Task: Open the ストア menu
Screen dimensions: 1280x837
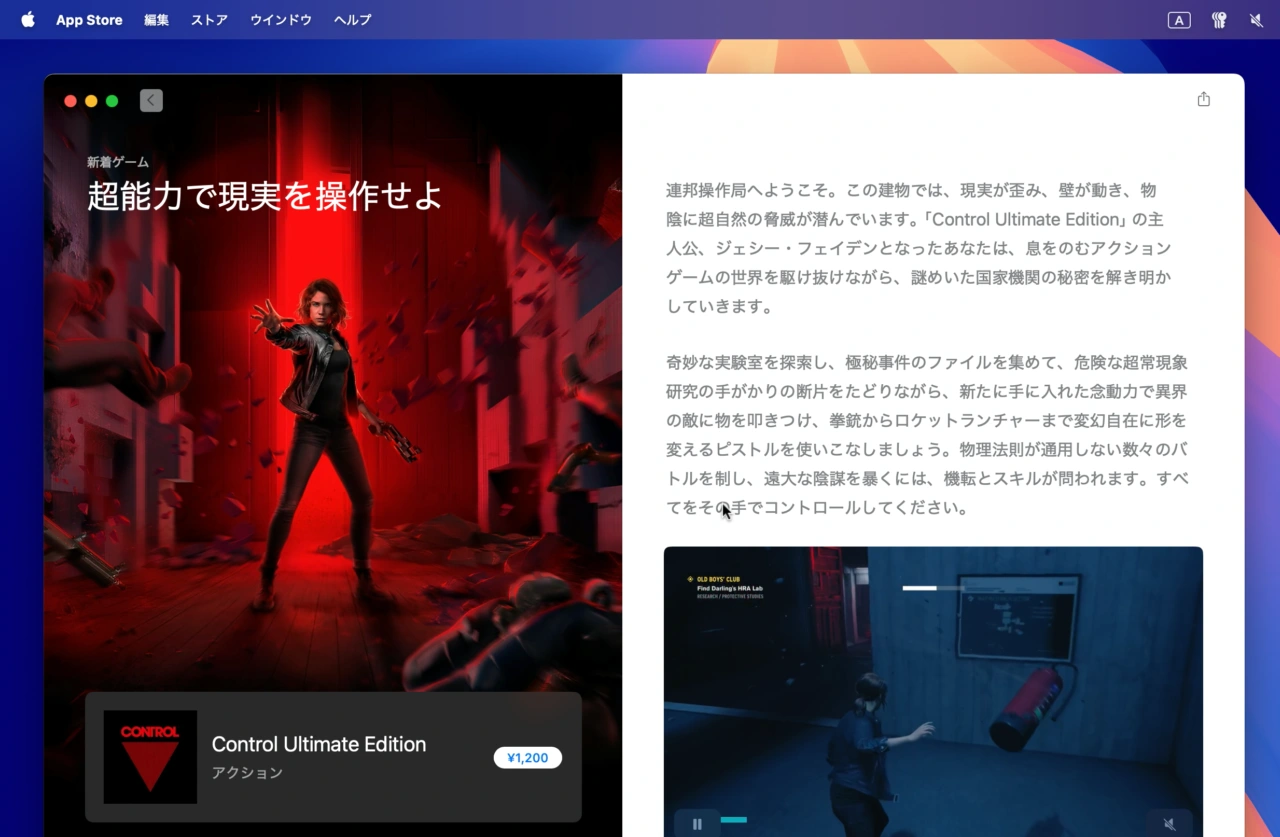Action: tap(209, 20)
